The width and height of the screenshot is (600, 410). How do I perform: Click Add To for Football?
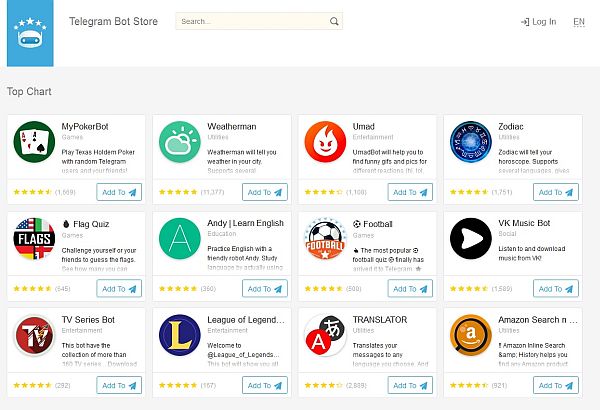pyautogui.click(x=410, y=289)
